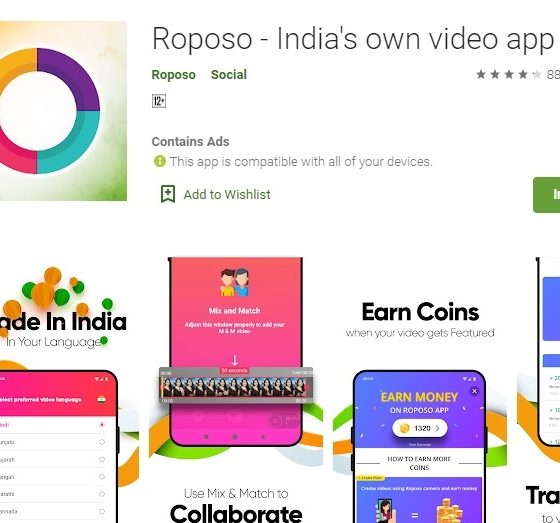
Task: Click the two-people Mix and Match icon
Action: click(235, 283)
